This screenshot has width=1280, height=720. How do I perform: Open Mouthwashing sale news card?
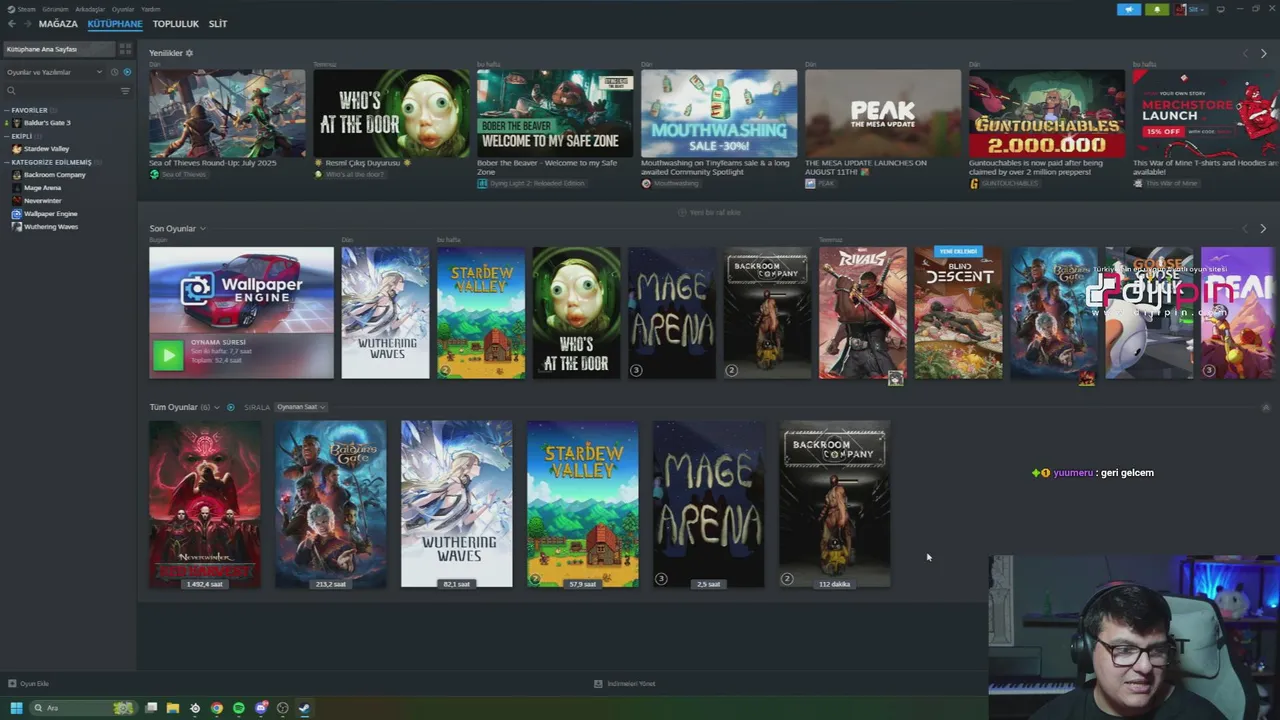tap(719, 113)
